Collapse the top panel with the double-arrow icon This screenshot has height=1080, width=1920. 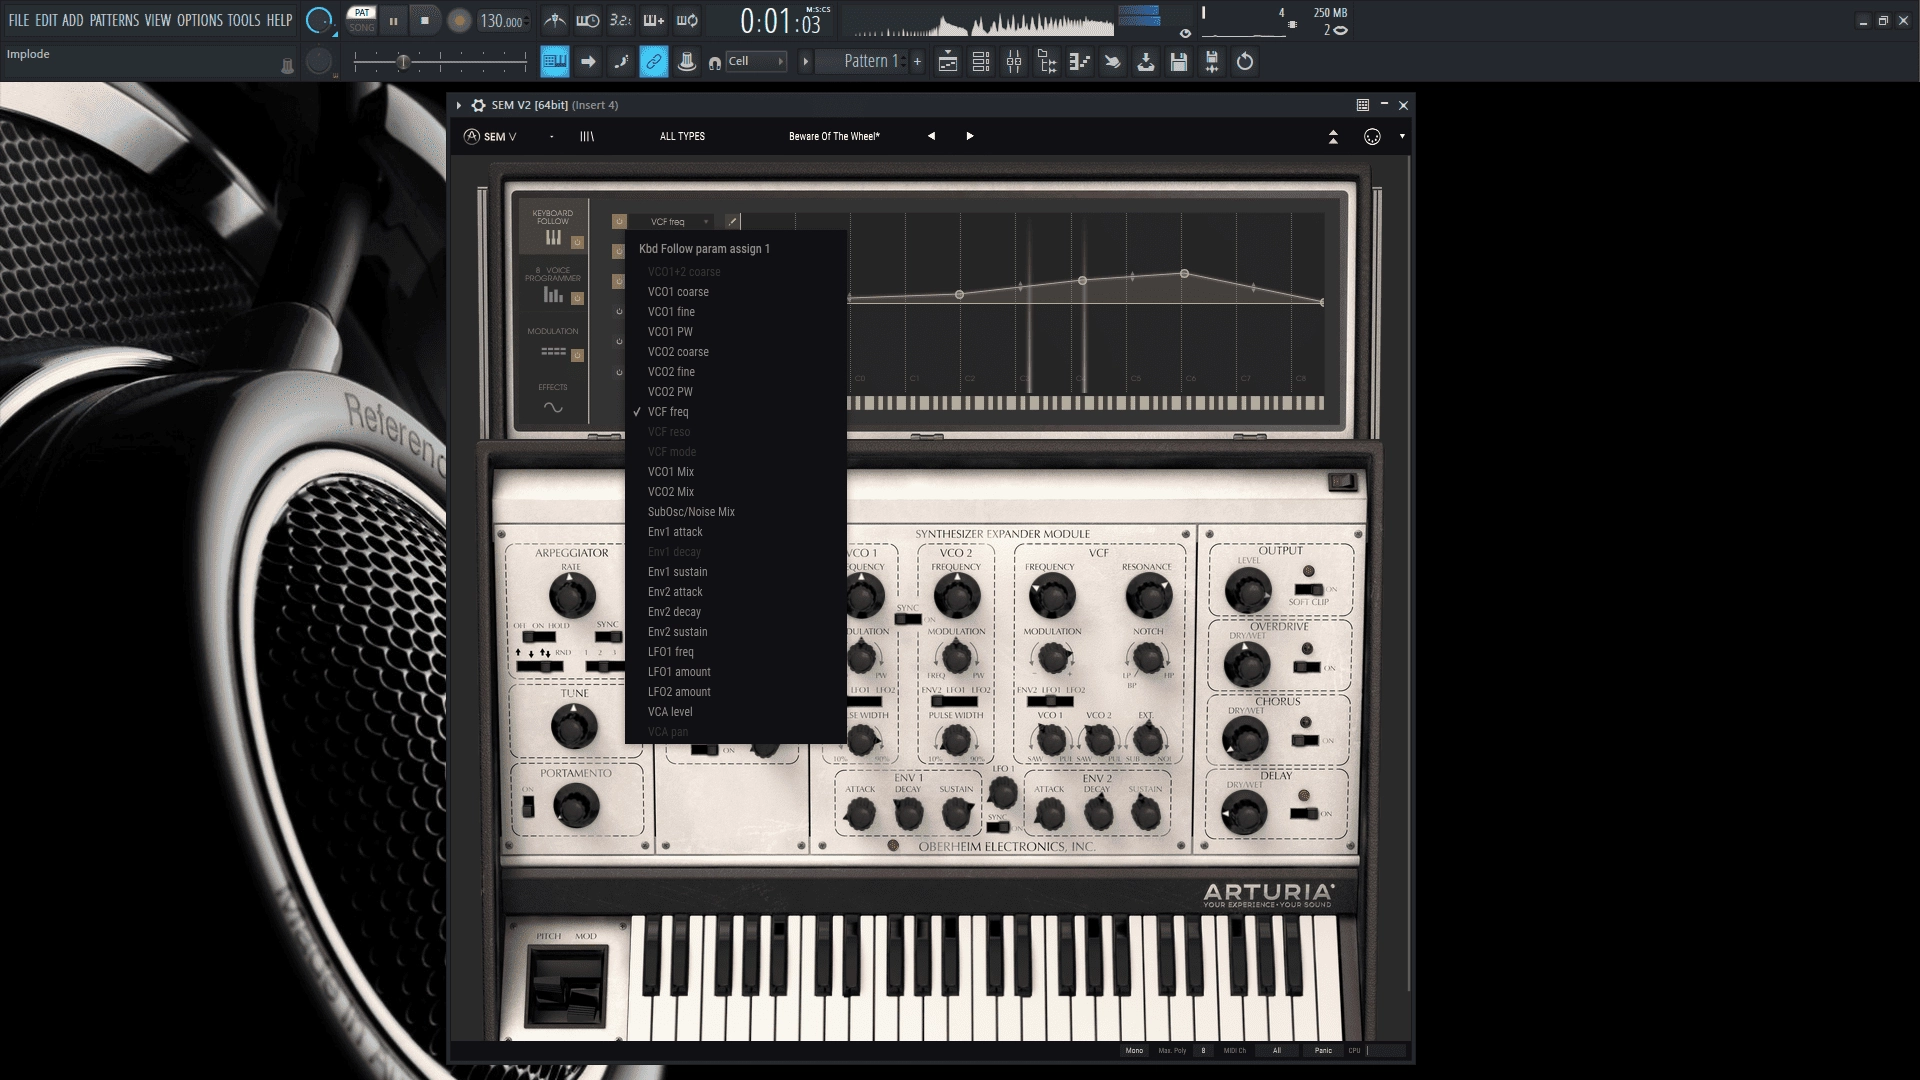click(x=1333, y=137)
